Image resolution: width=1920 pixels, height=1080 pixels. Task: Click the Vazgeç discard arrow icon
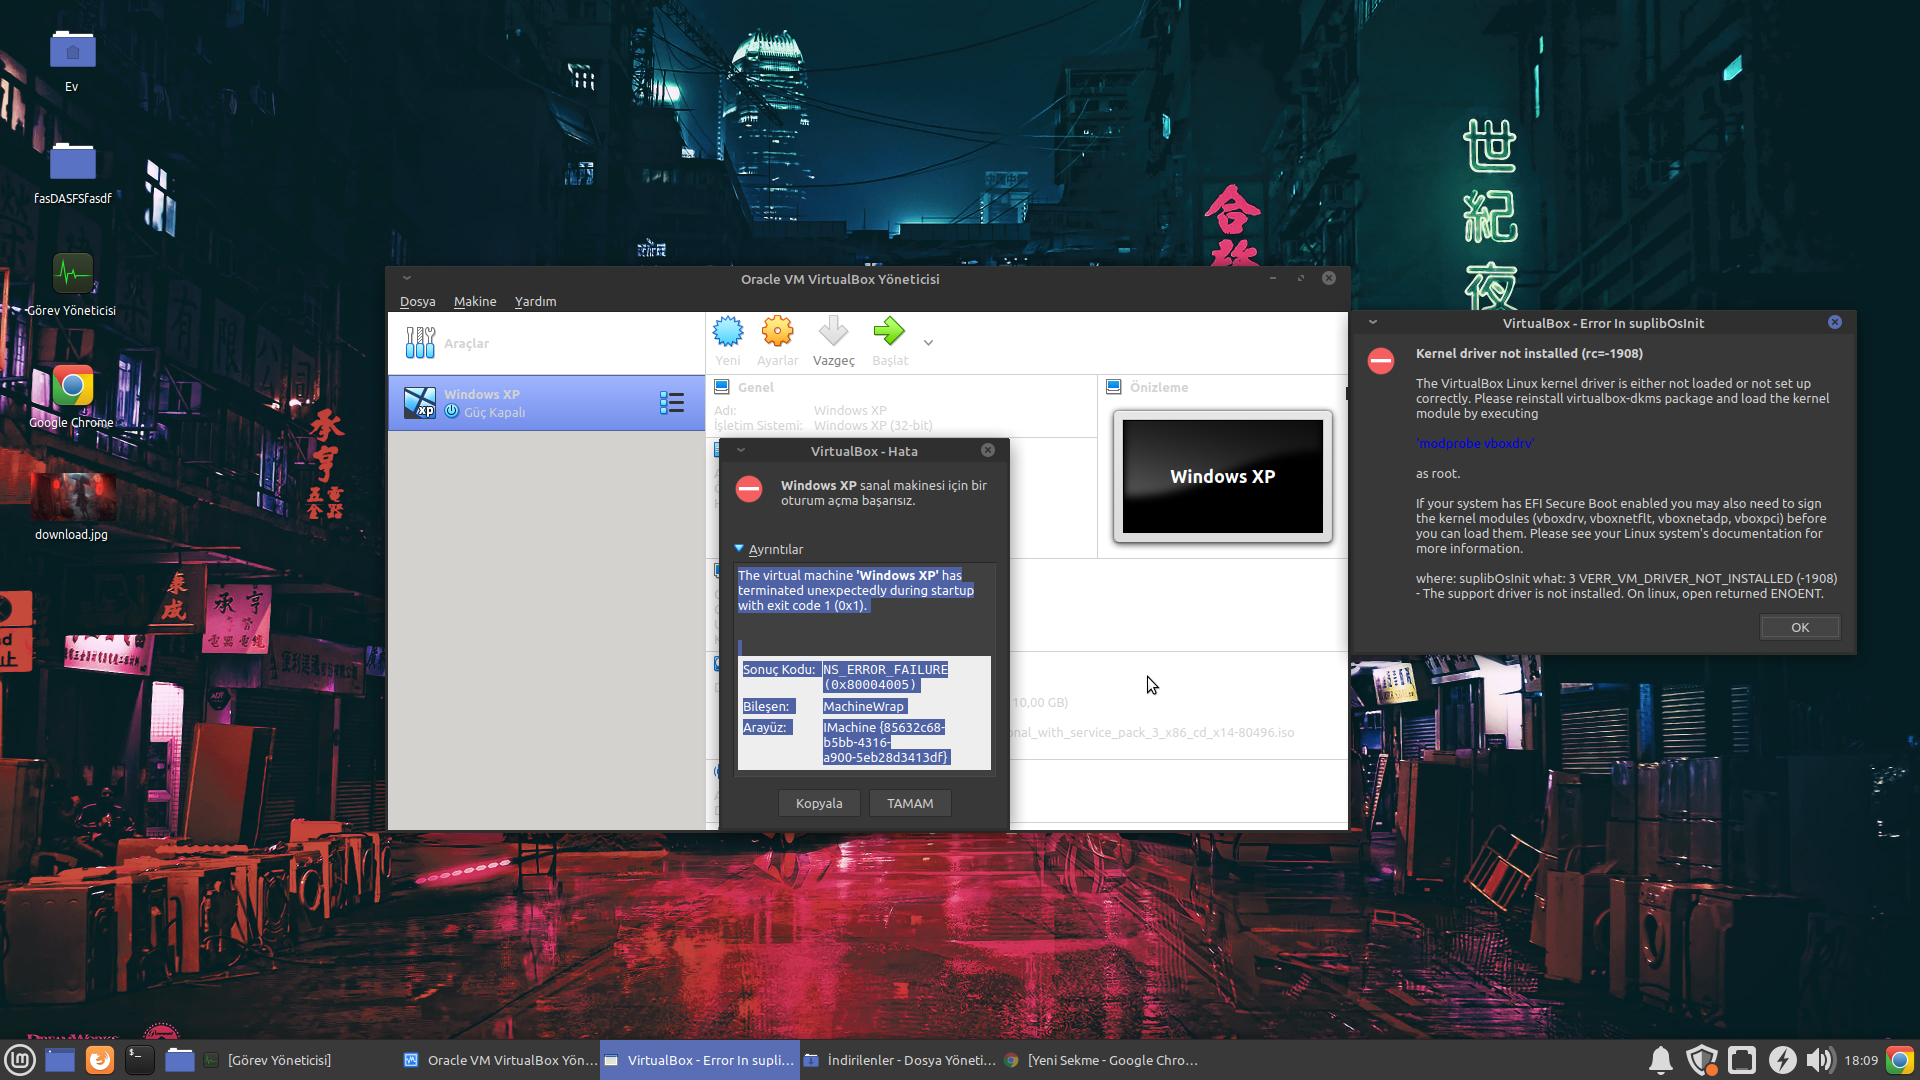coord(833,332)
